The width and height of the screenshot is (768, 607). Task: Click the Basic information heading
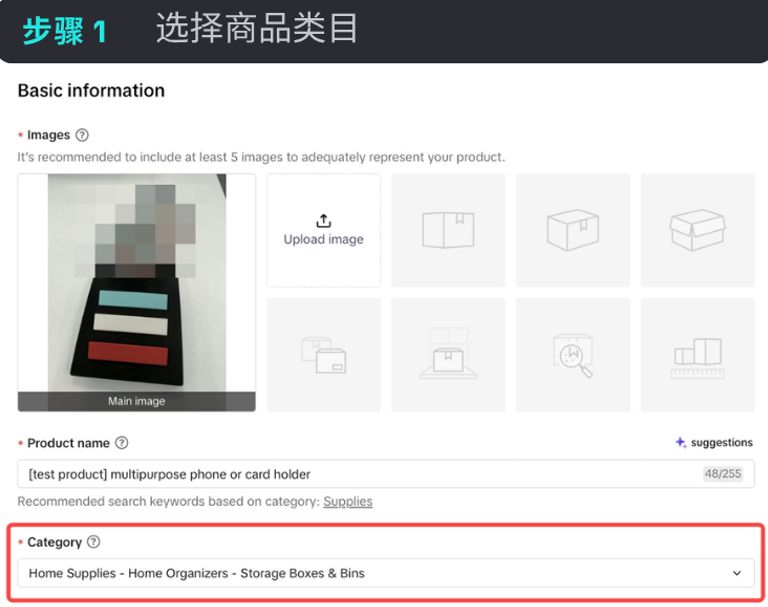(x=91, y=91)
